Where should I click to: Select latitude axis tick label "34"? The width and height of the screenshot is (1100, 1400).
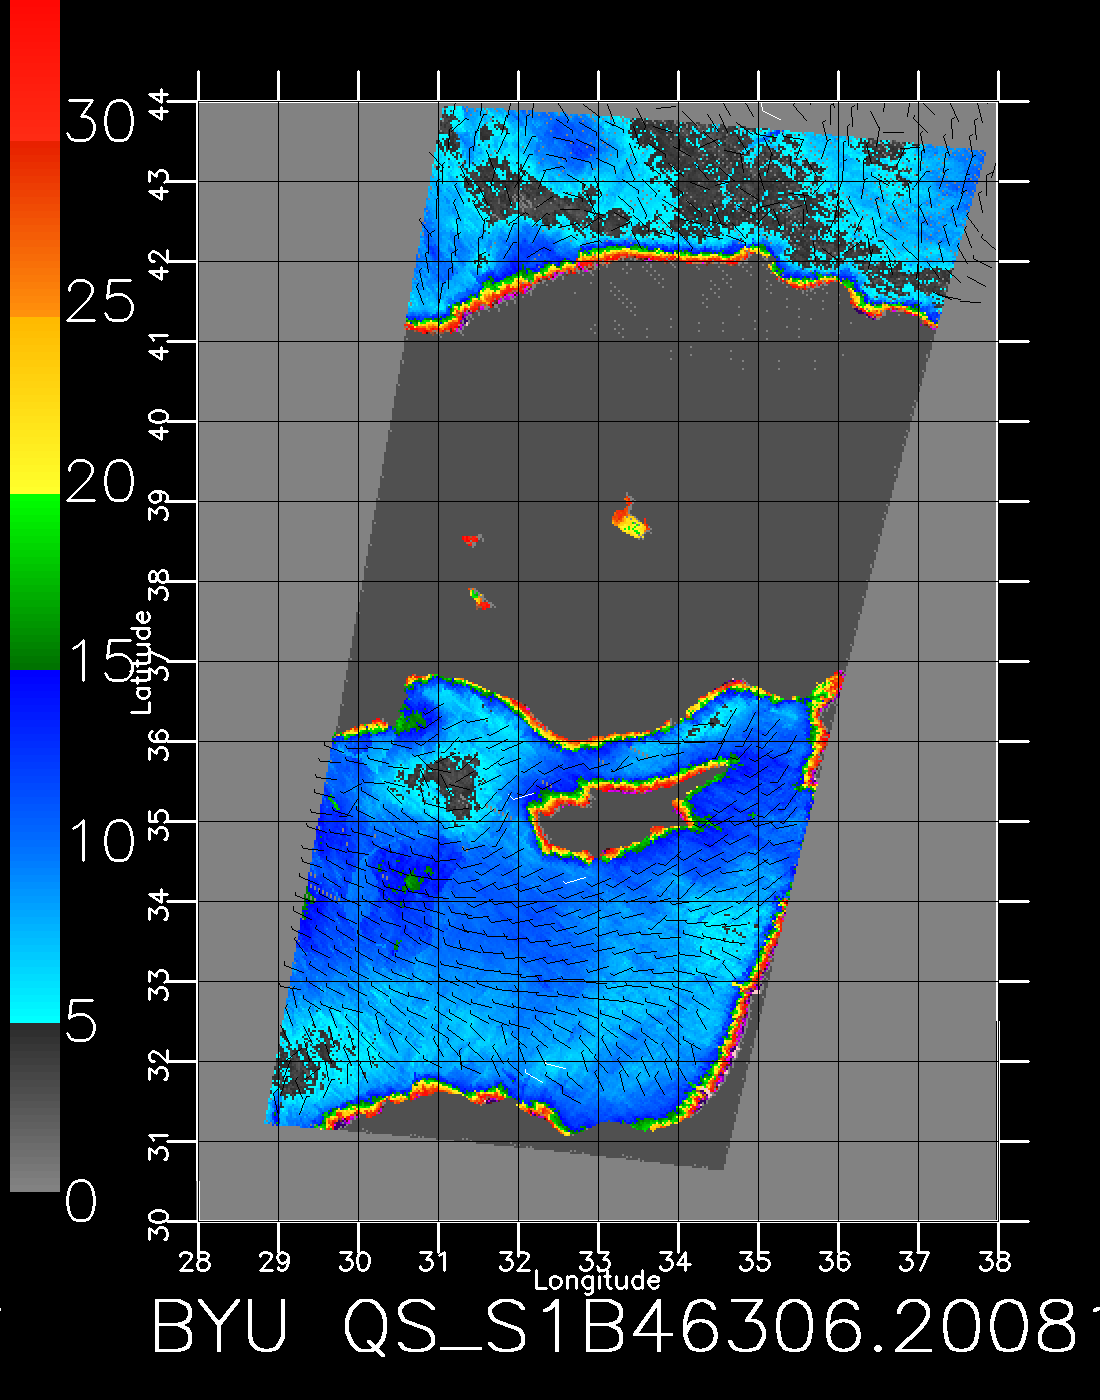coord(160,904)
